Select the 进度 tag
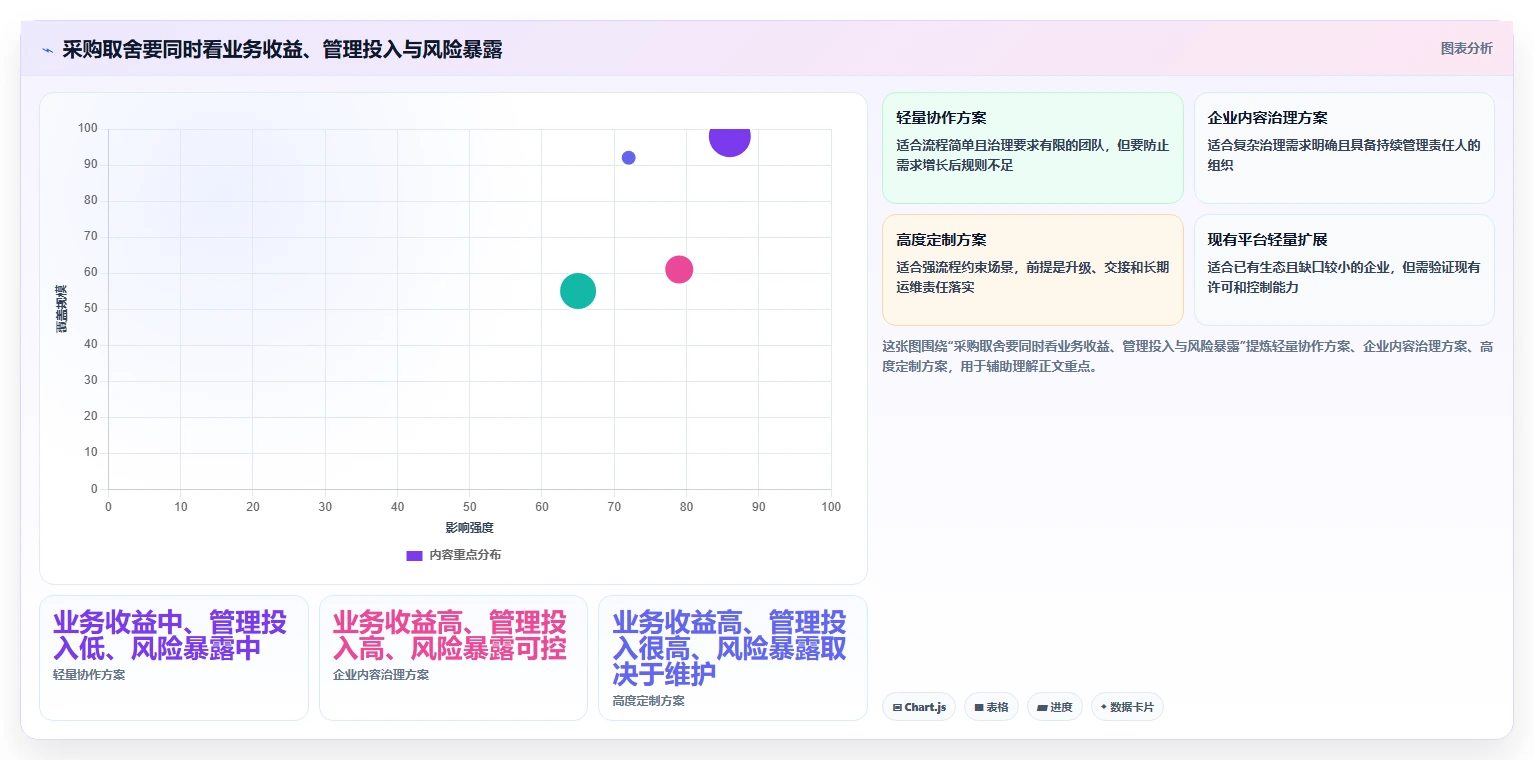1534x760 pixels. pyautogui.click(x=1054, y=707)
